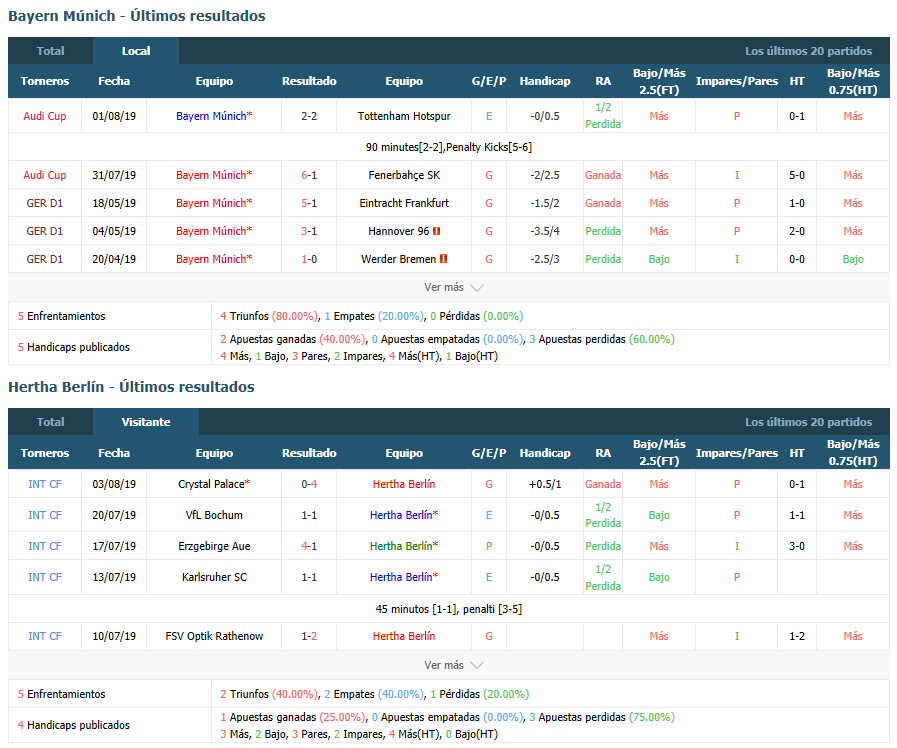Click Hertha Berlín in FSV Optik Rathenow row
The width and height of the screenshot is (897, 748).
[x=404, y=636]
